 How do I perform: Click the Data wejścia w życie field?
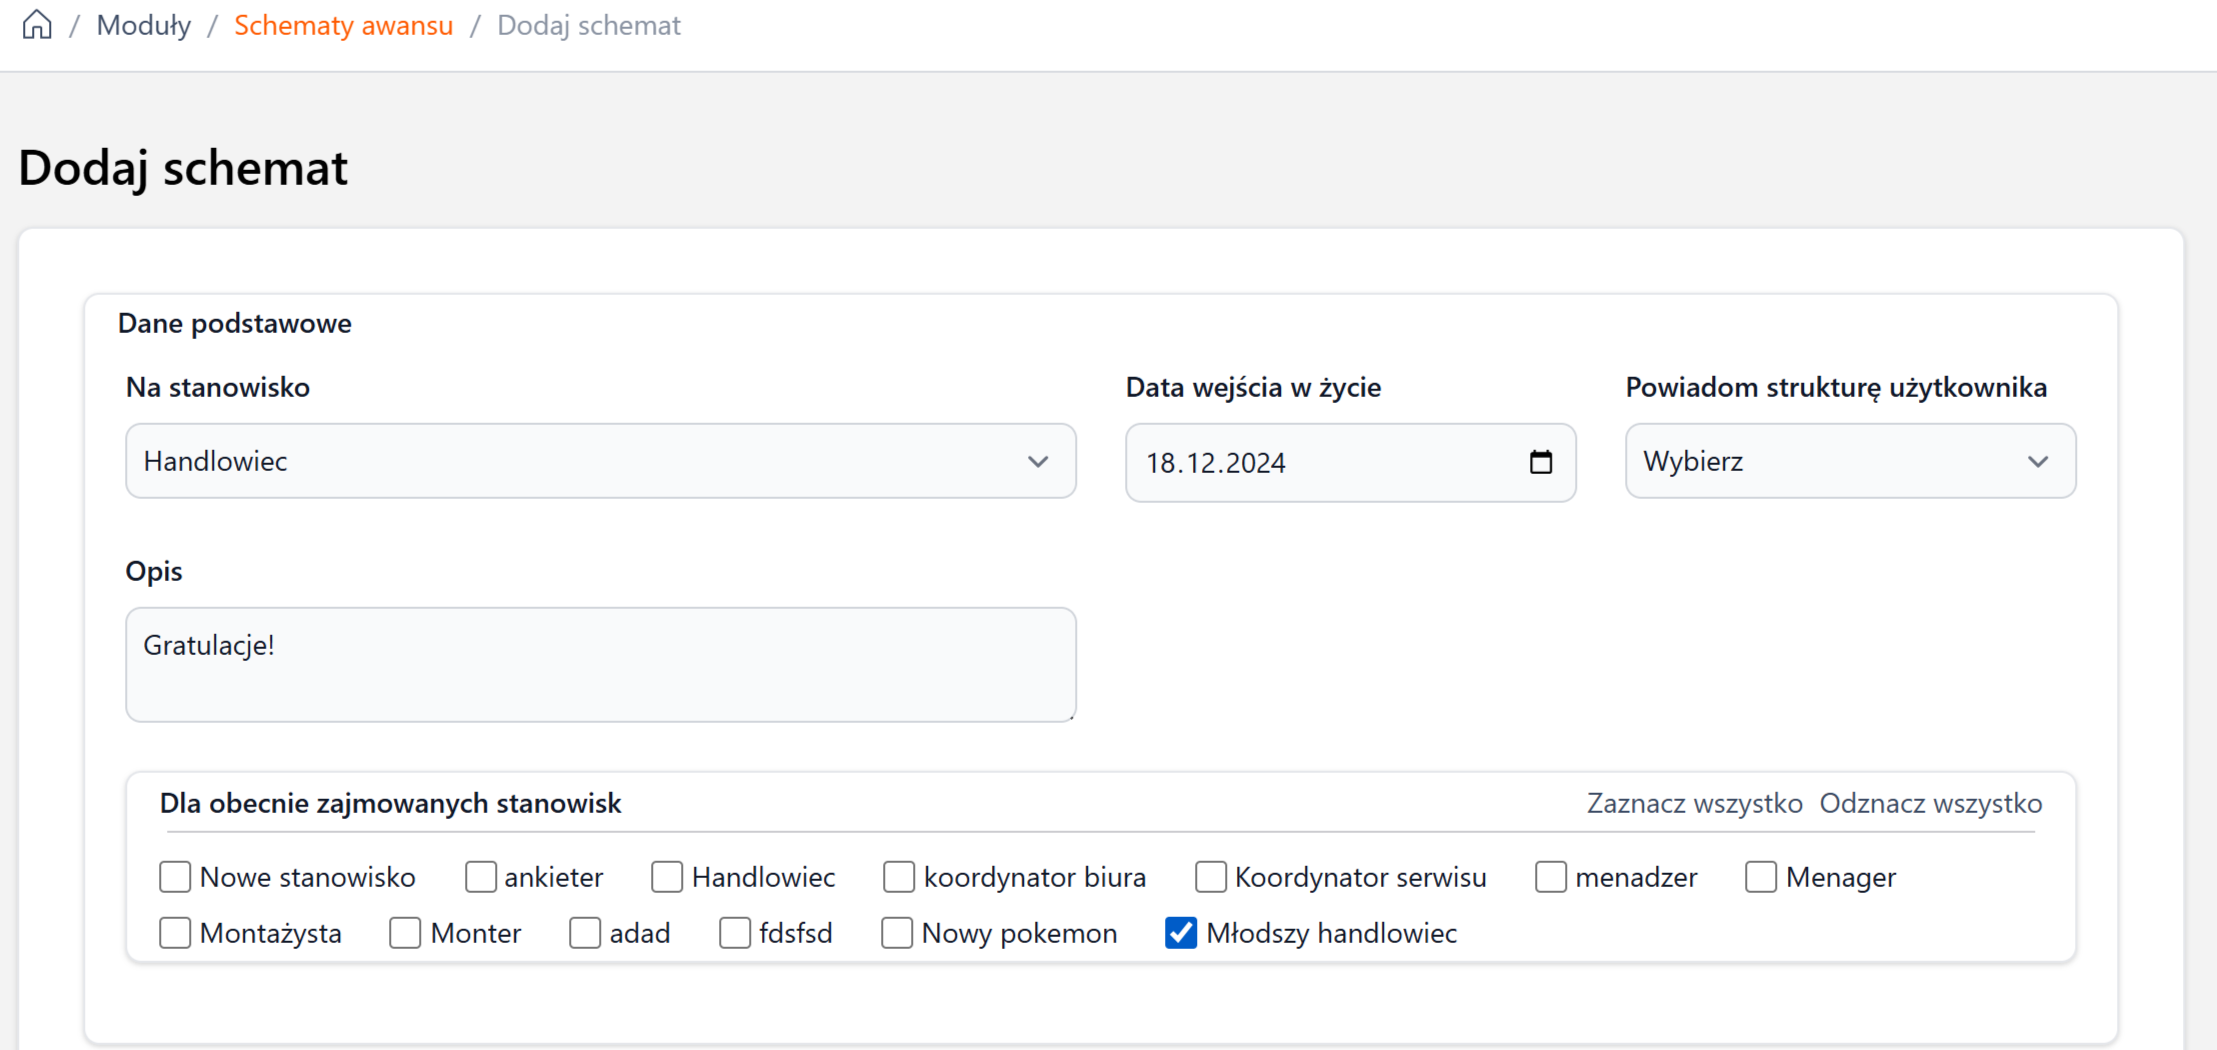tap(1320, 463)
